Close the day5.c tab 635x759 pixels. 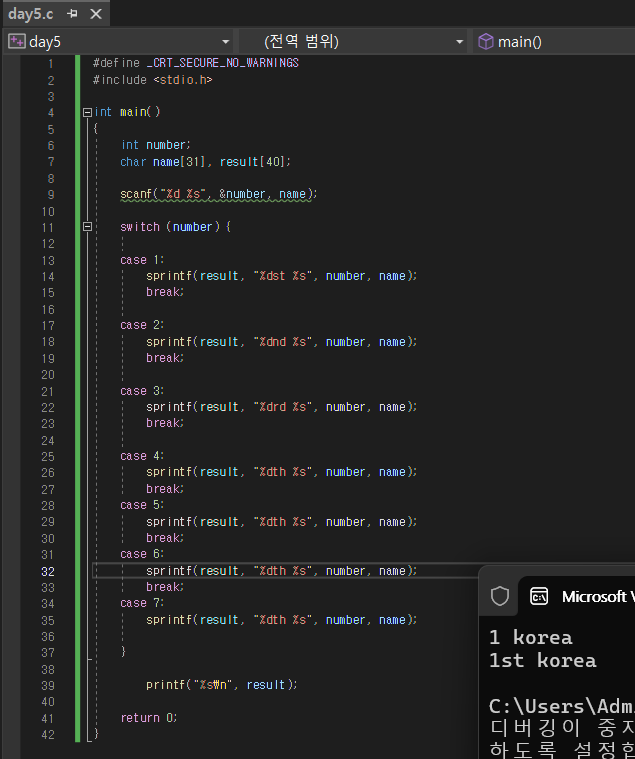[x=96, y=14]
